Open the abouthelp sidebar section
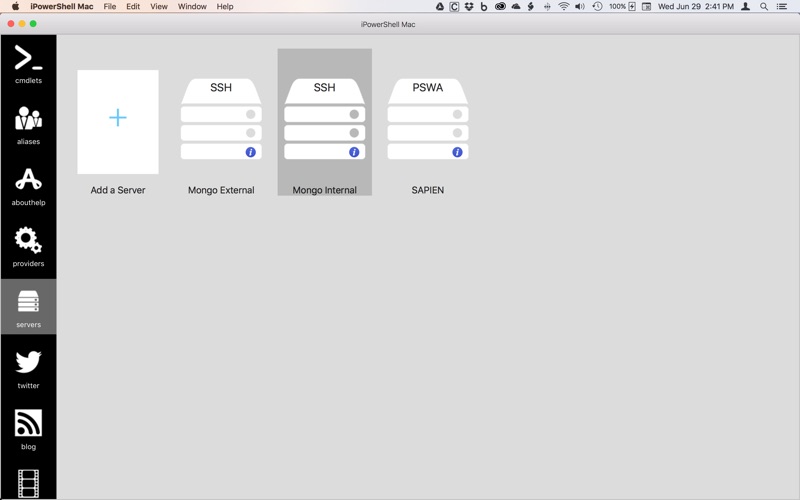This screenshot has width=800, height=500. 29,187
